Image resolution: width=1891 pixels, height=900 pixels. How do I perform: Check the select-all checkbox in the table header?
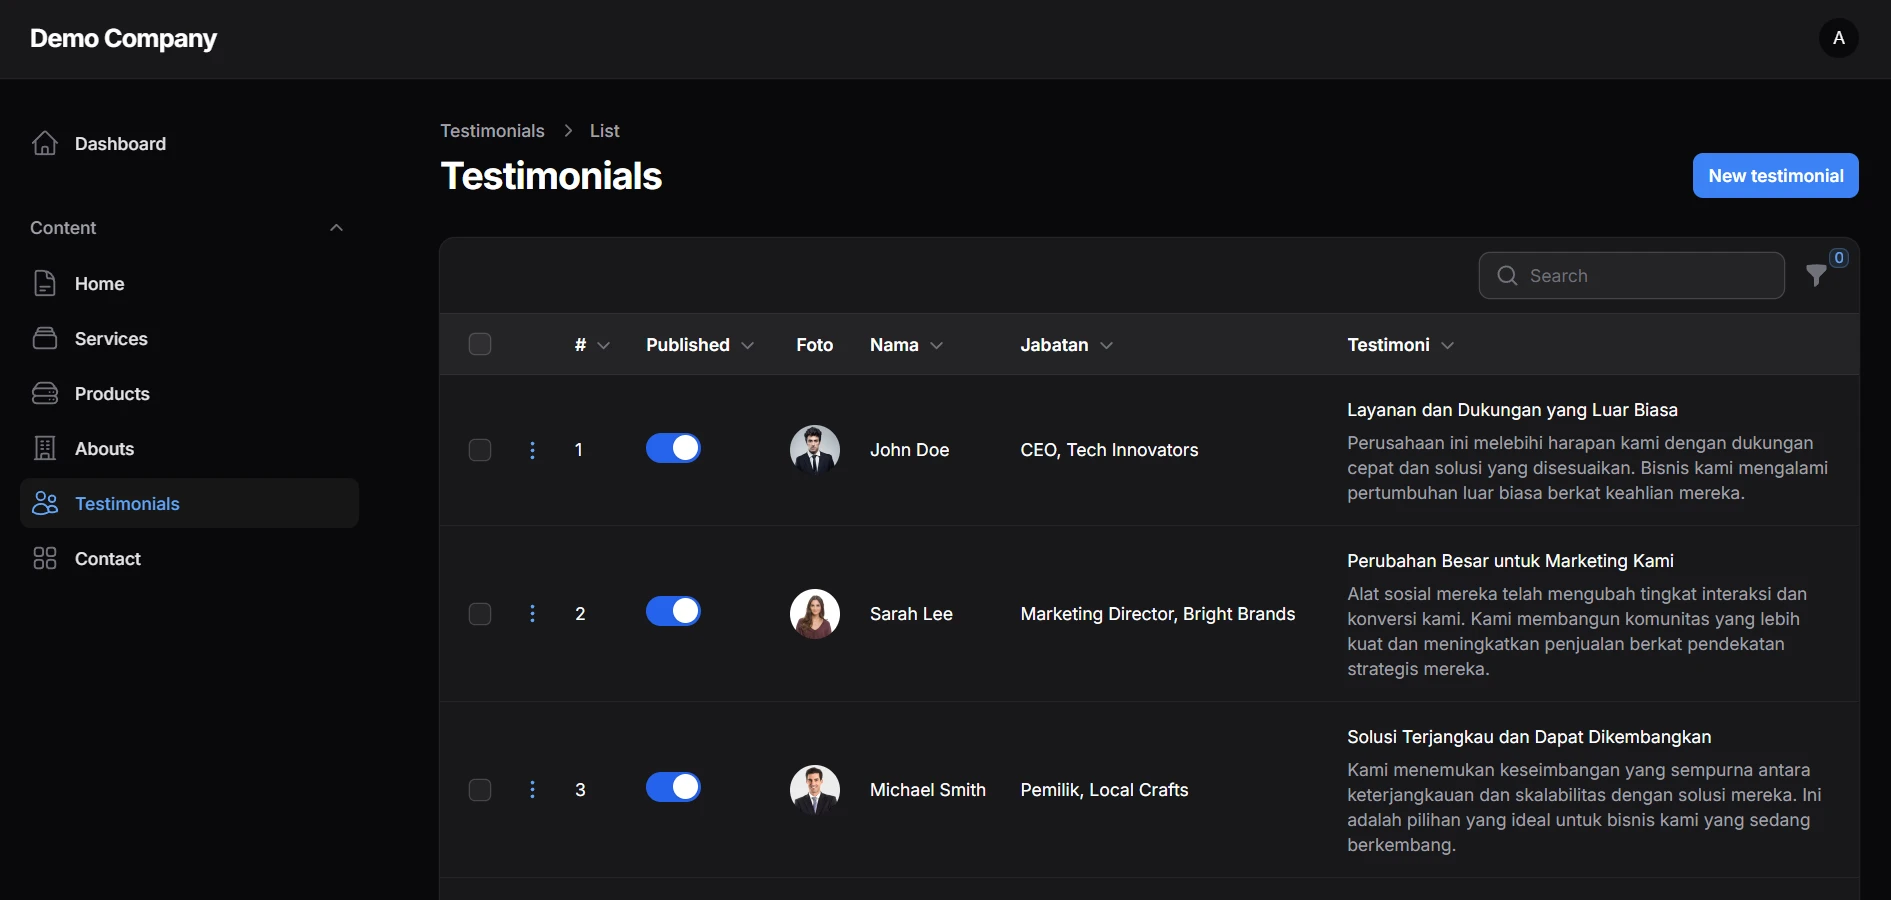click(479, 344)
